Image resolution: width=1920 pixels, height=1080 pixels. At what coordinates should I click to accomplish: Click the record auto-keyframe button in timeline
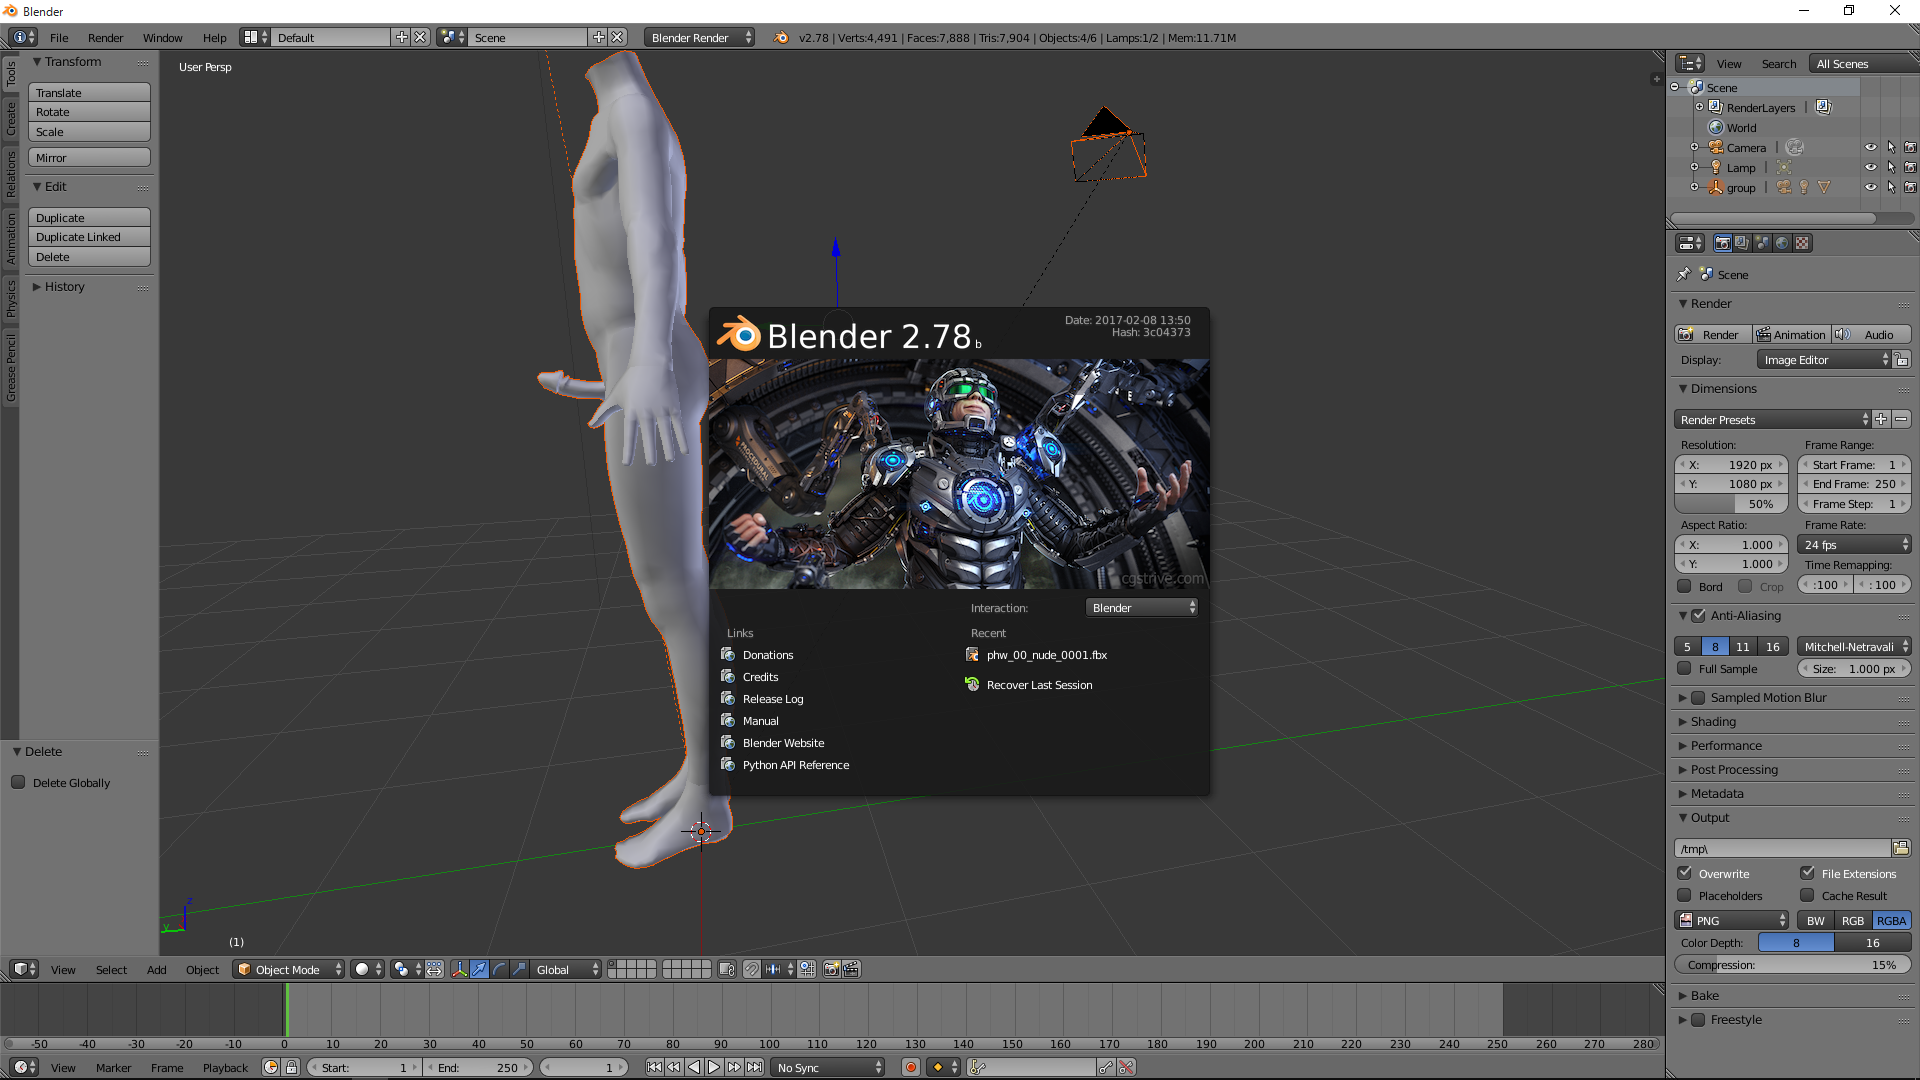[910, 1067]
